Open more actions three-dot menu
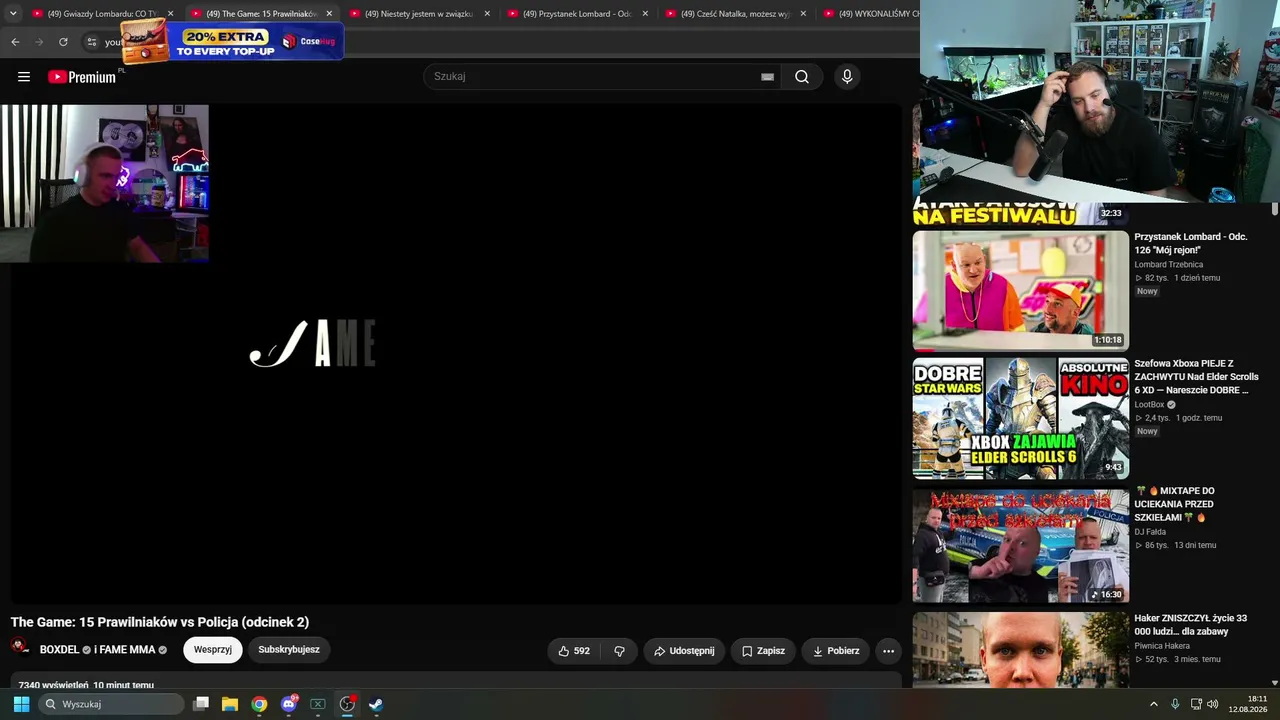Image resolution: width=1280 pixels, height=720 pixels. [x=888, y=651]
